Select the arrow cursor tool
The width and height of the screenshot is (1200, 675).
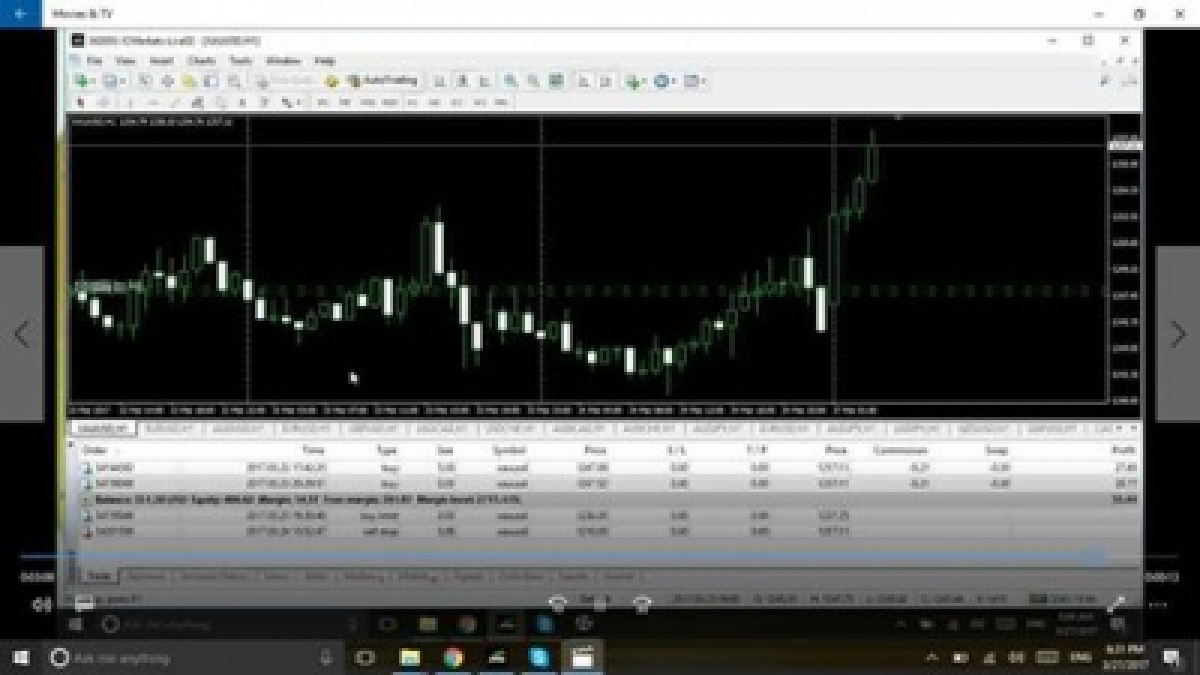(81, 102)
